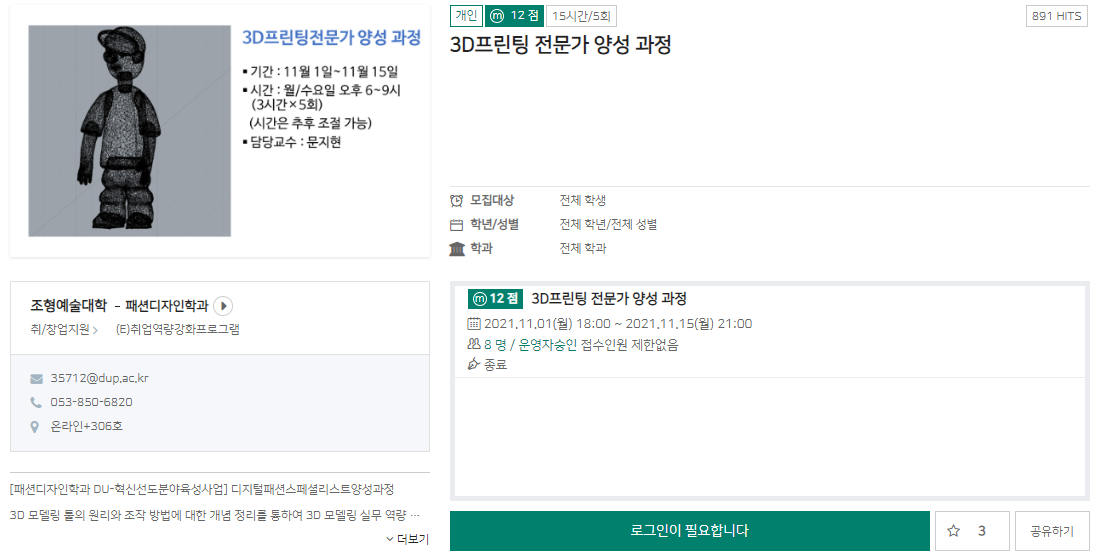The height and width of the screenshot is (559, 1099).
Task: Click the 조형예술대학 department name
Action: click(x=68, y=306)
